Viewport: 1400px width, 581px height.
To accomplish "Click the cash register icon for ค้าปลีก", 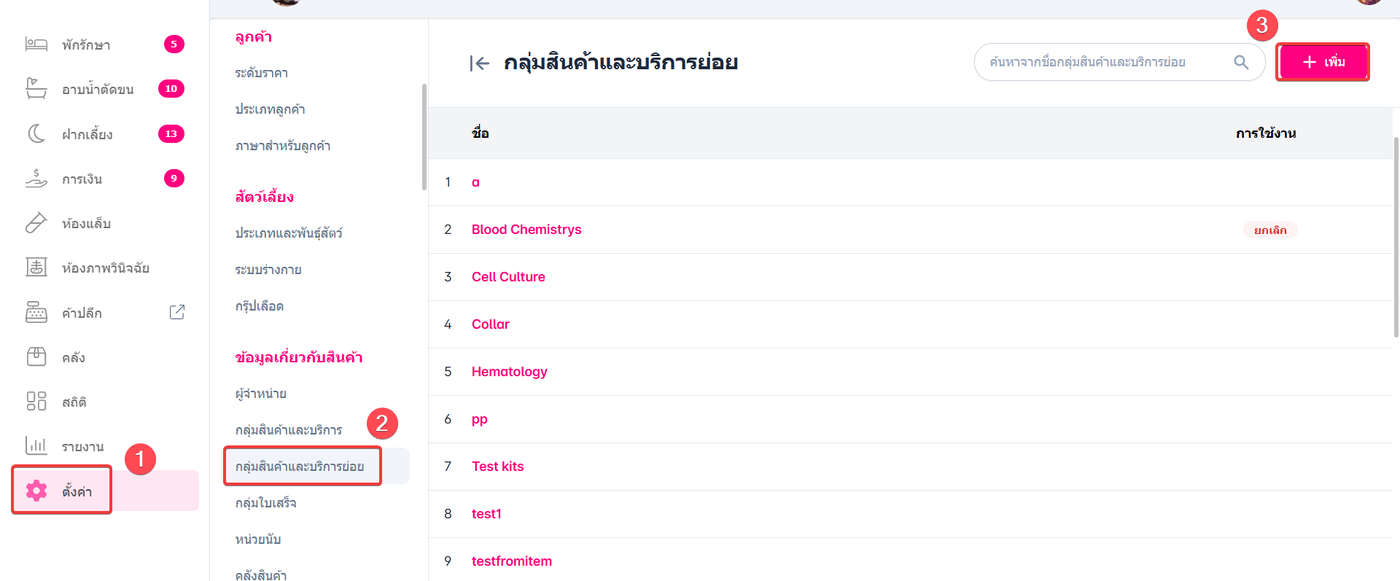I will coord(36,313).
